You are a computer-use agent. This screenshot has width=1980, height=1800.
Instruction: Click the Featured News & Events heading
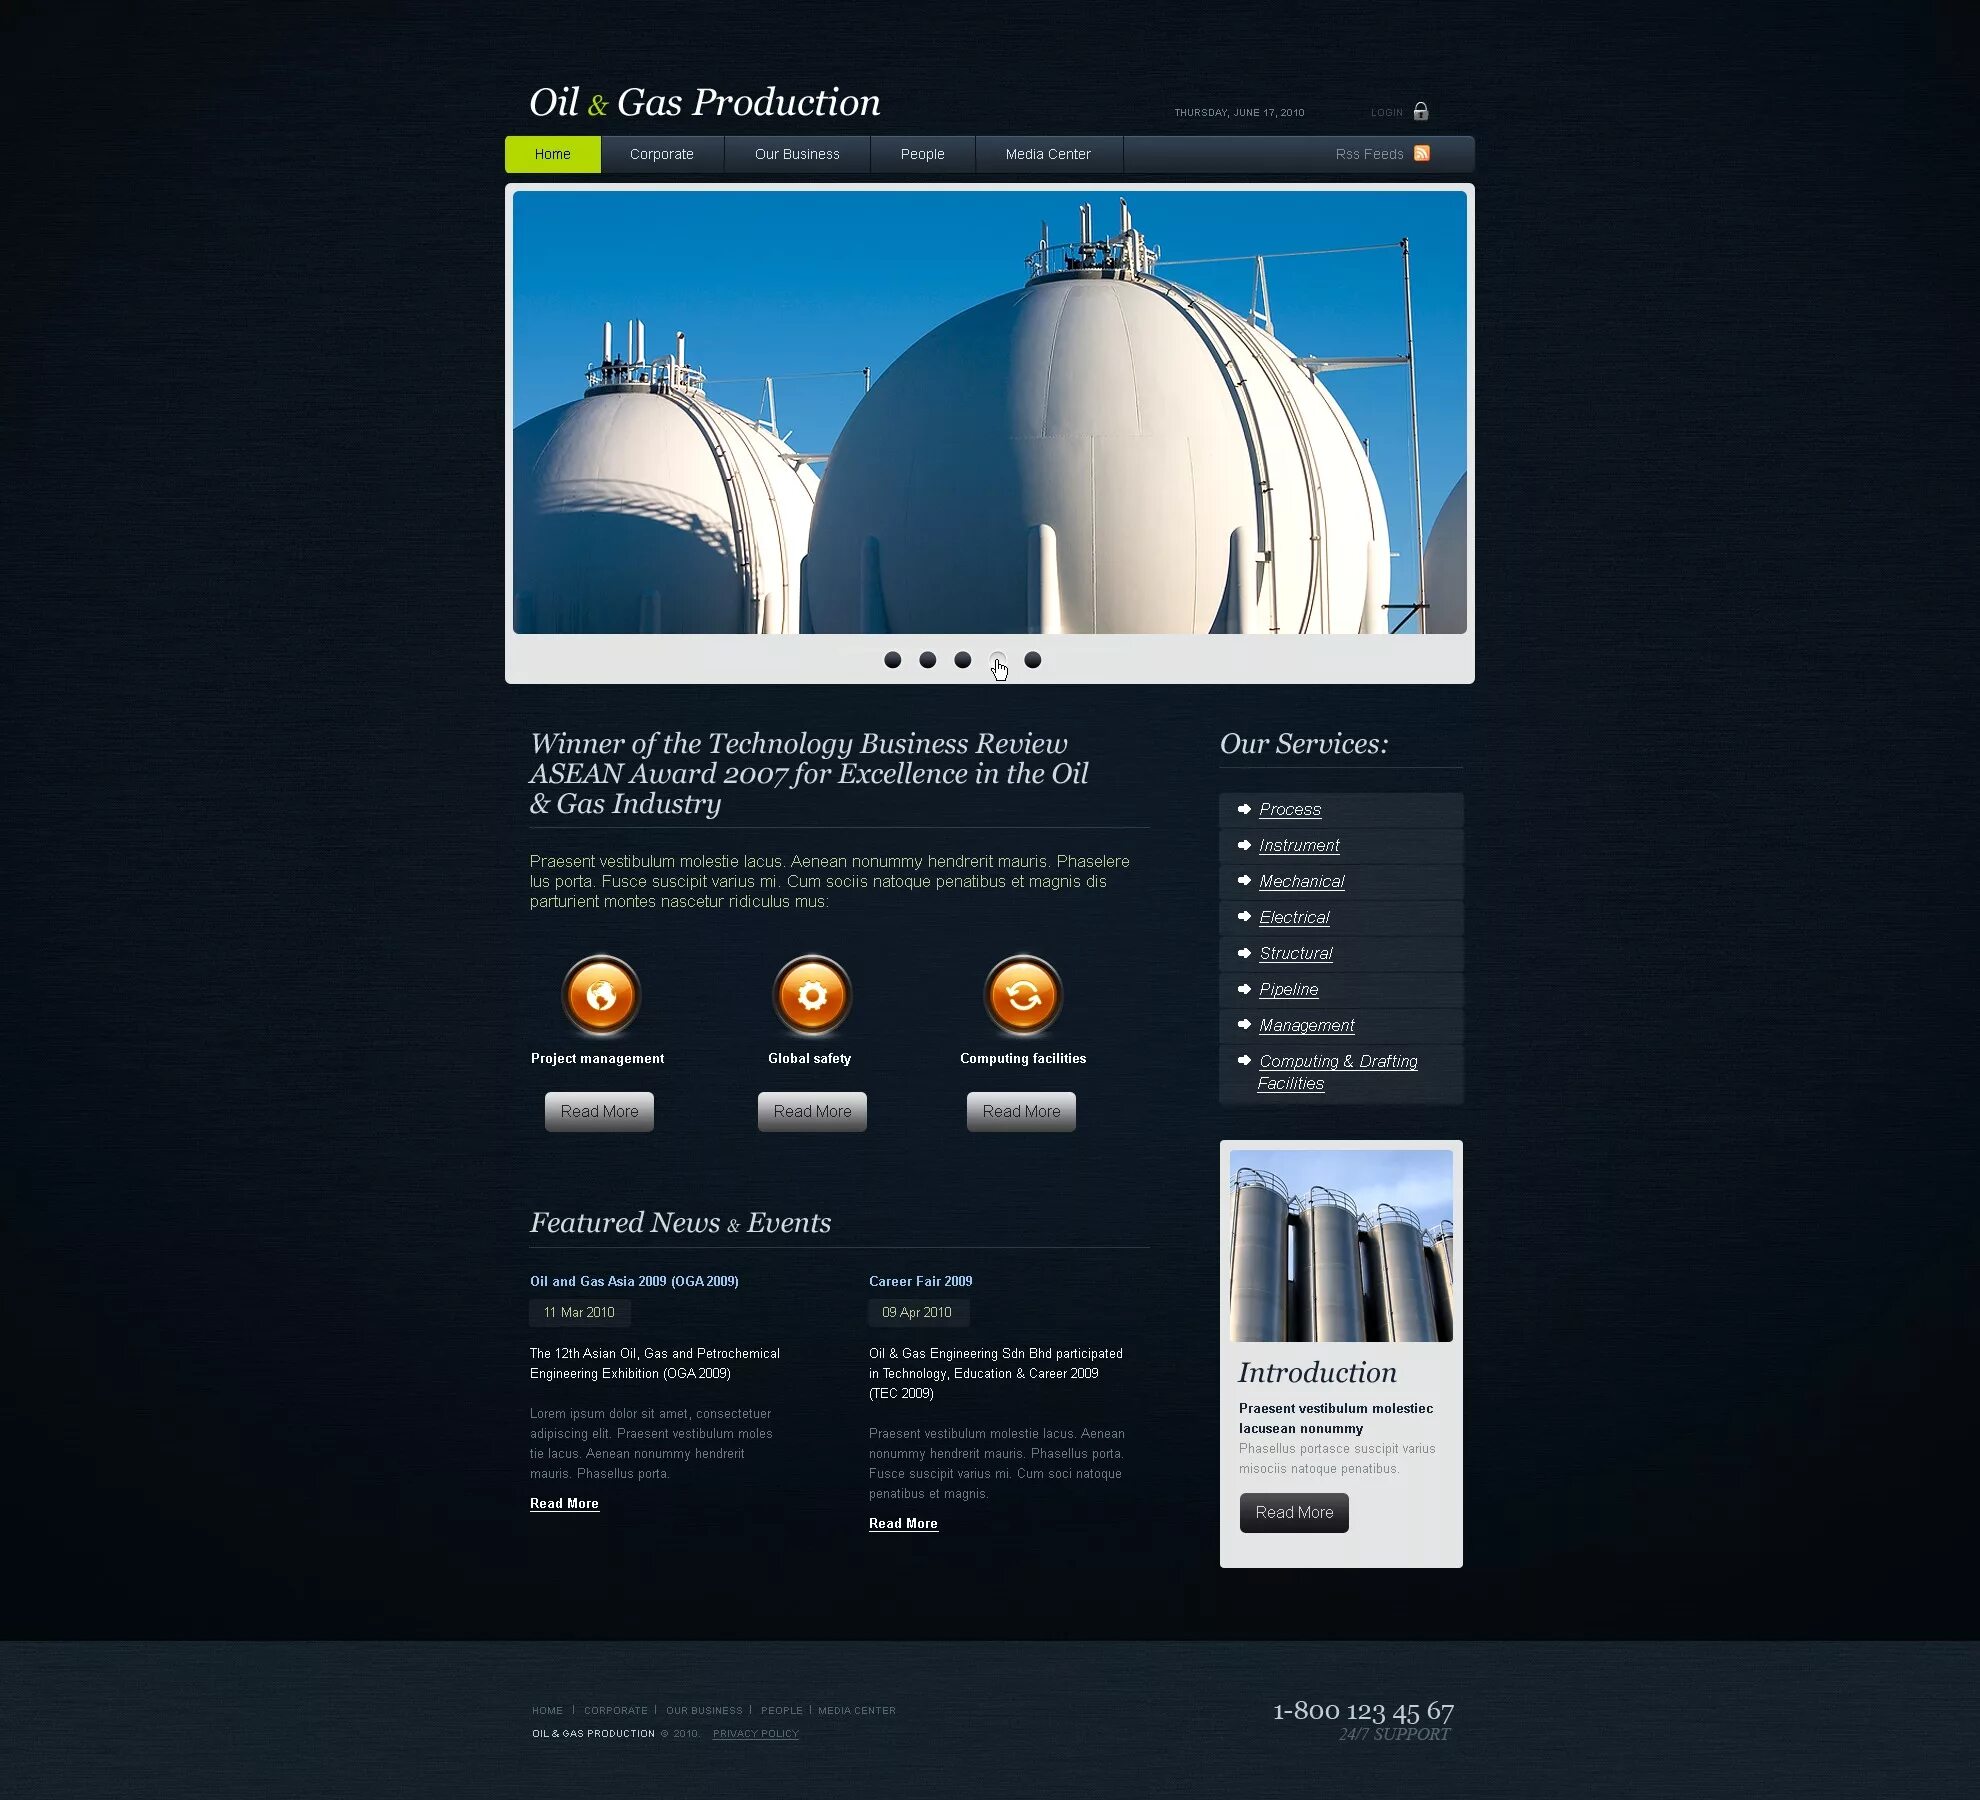click(x=680, y=1223)
